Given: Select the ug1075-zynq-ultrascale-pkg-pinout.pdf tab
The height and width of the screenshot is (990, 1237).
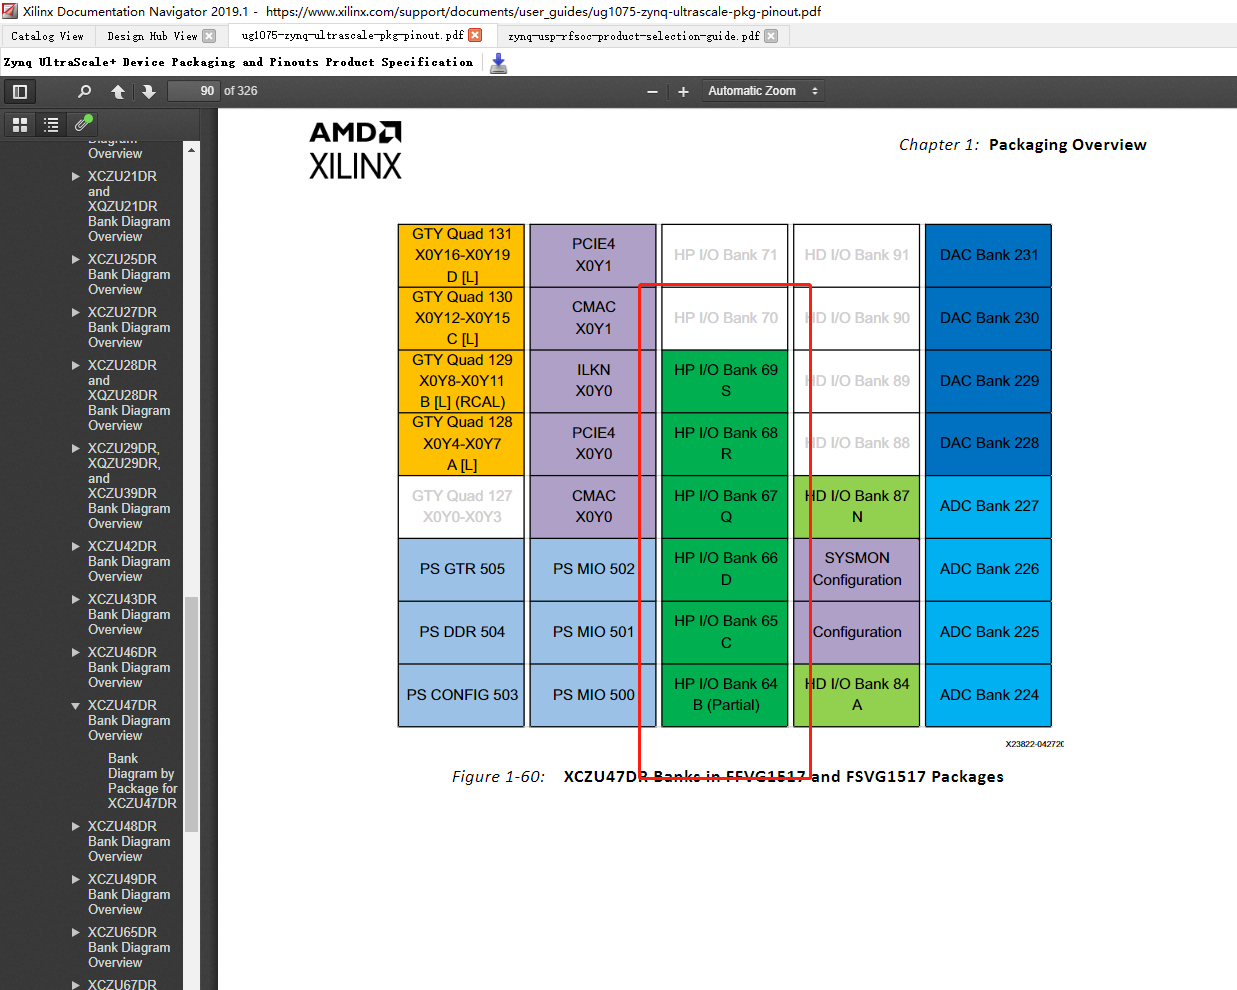Looking at the screenshot, I should [352, 35].
